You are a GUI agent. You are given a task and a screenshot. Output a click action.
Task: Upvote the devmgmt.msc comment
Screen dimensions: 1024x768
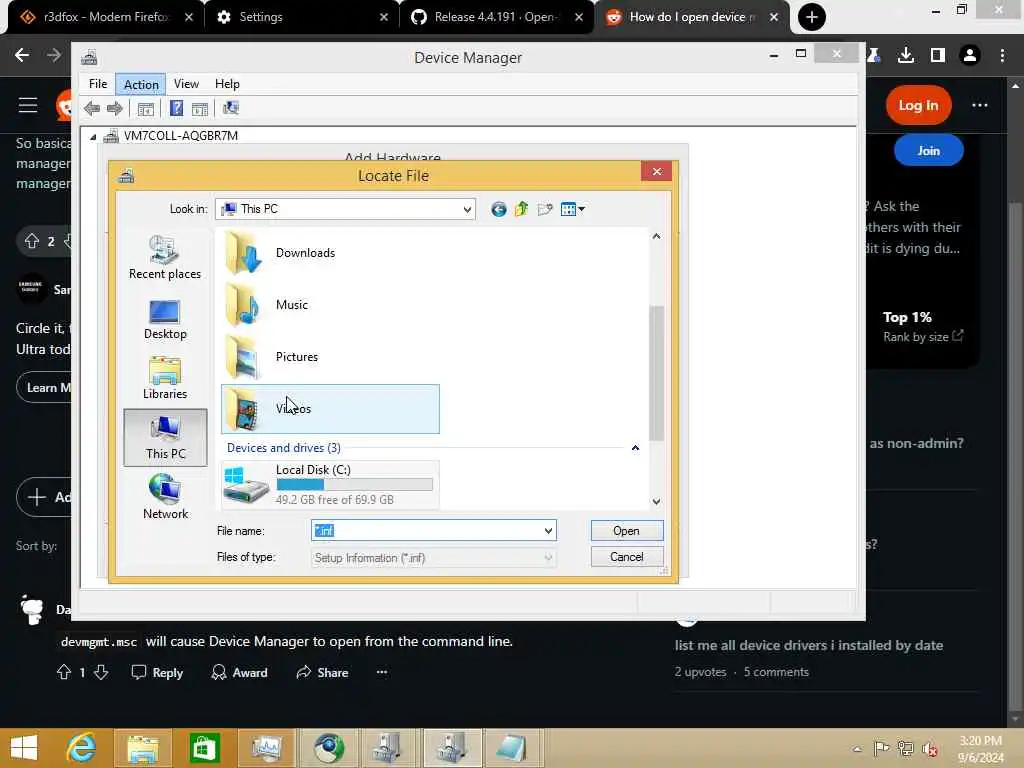pos(64,672)
